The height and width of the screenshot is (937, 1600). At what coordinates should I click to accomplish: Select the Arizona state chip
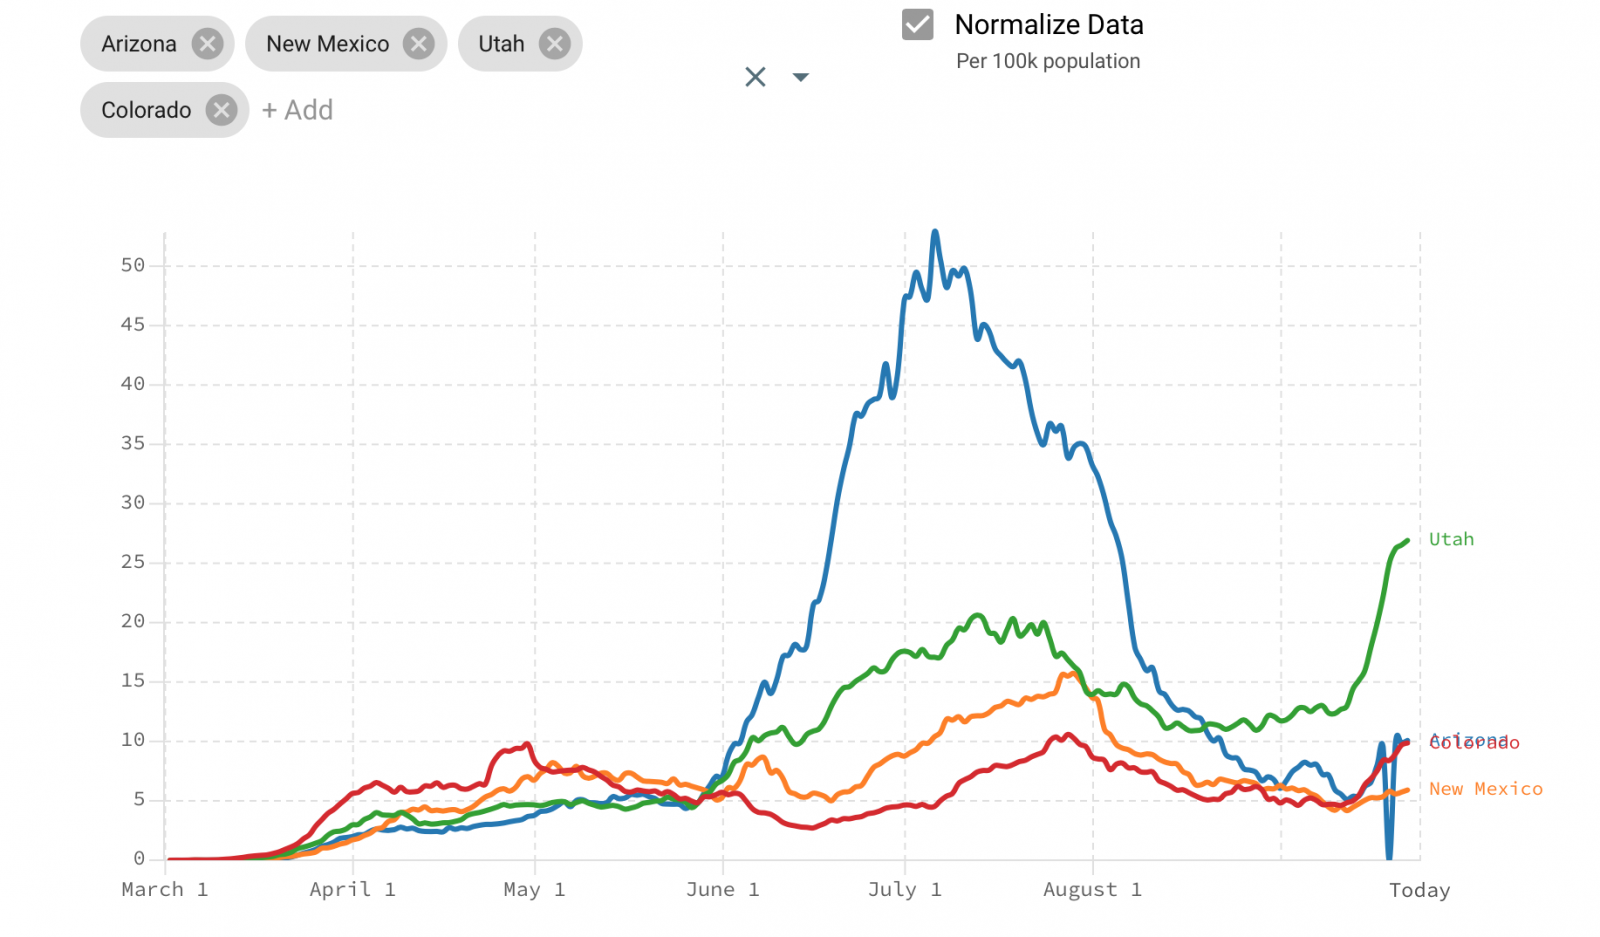139,44
